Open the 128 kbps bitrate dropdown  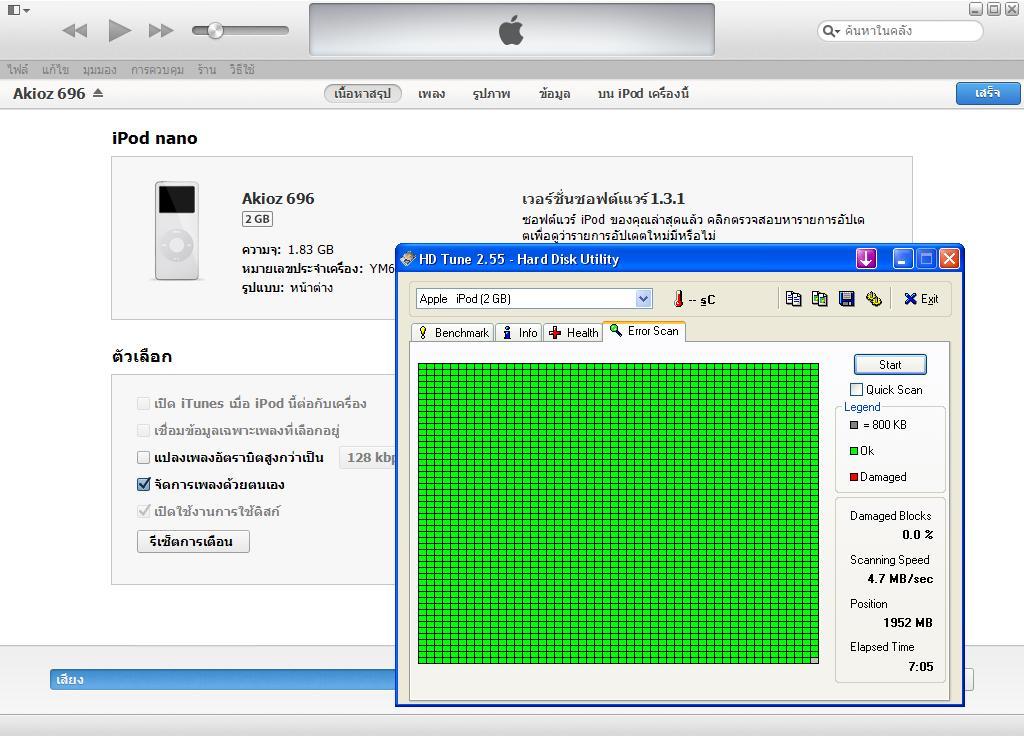point(369,457)
